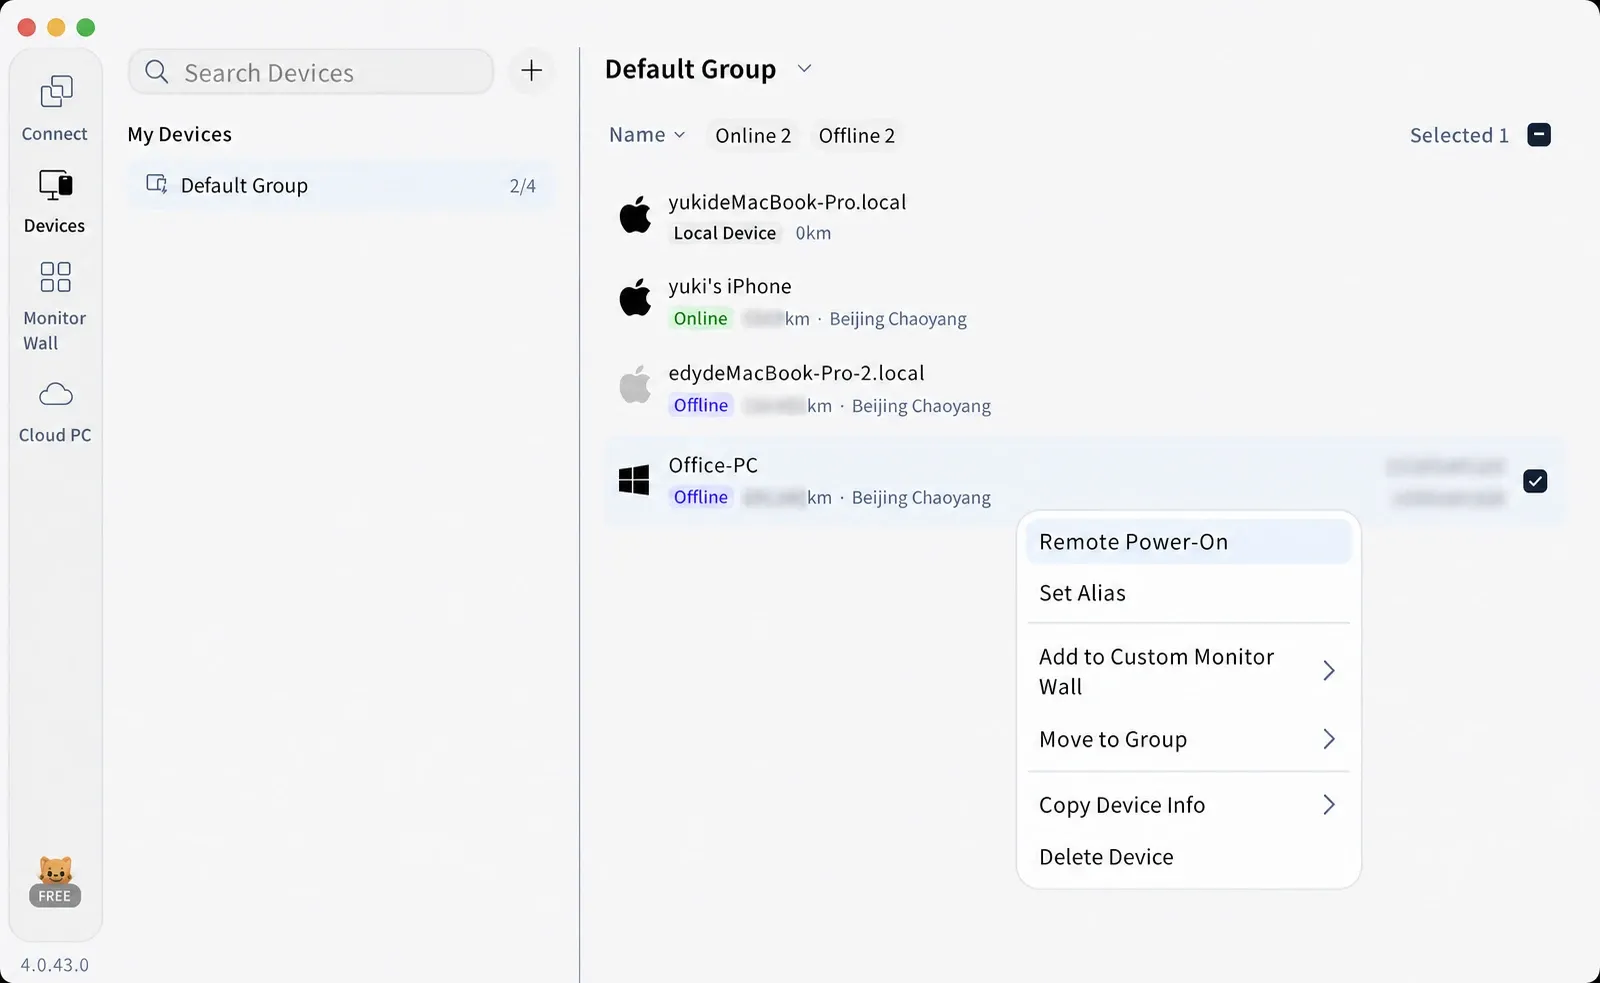Click the FREE plan cat badge
1600x983 pixels.
(55, 881)
